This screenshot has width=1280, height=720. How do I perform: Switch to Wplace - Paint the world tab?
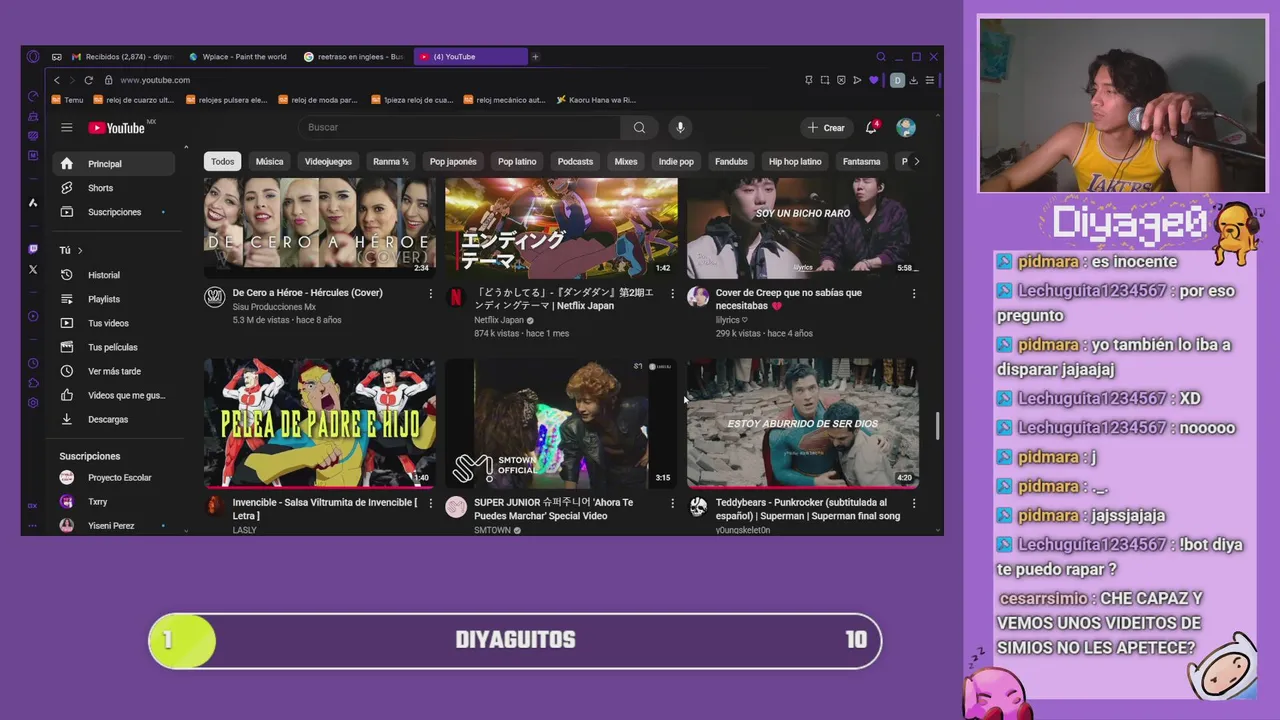tap(240, 57)
